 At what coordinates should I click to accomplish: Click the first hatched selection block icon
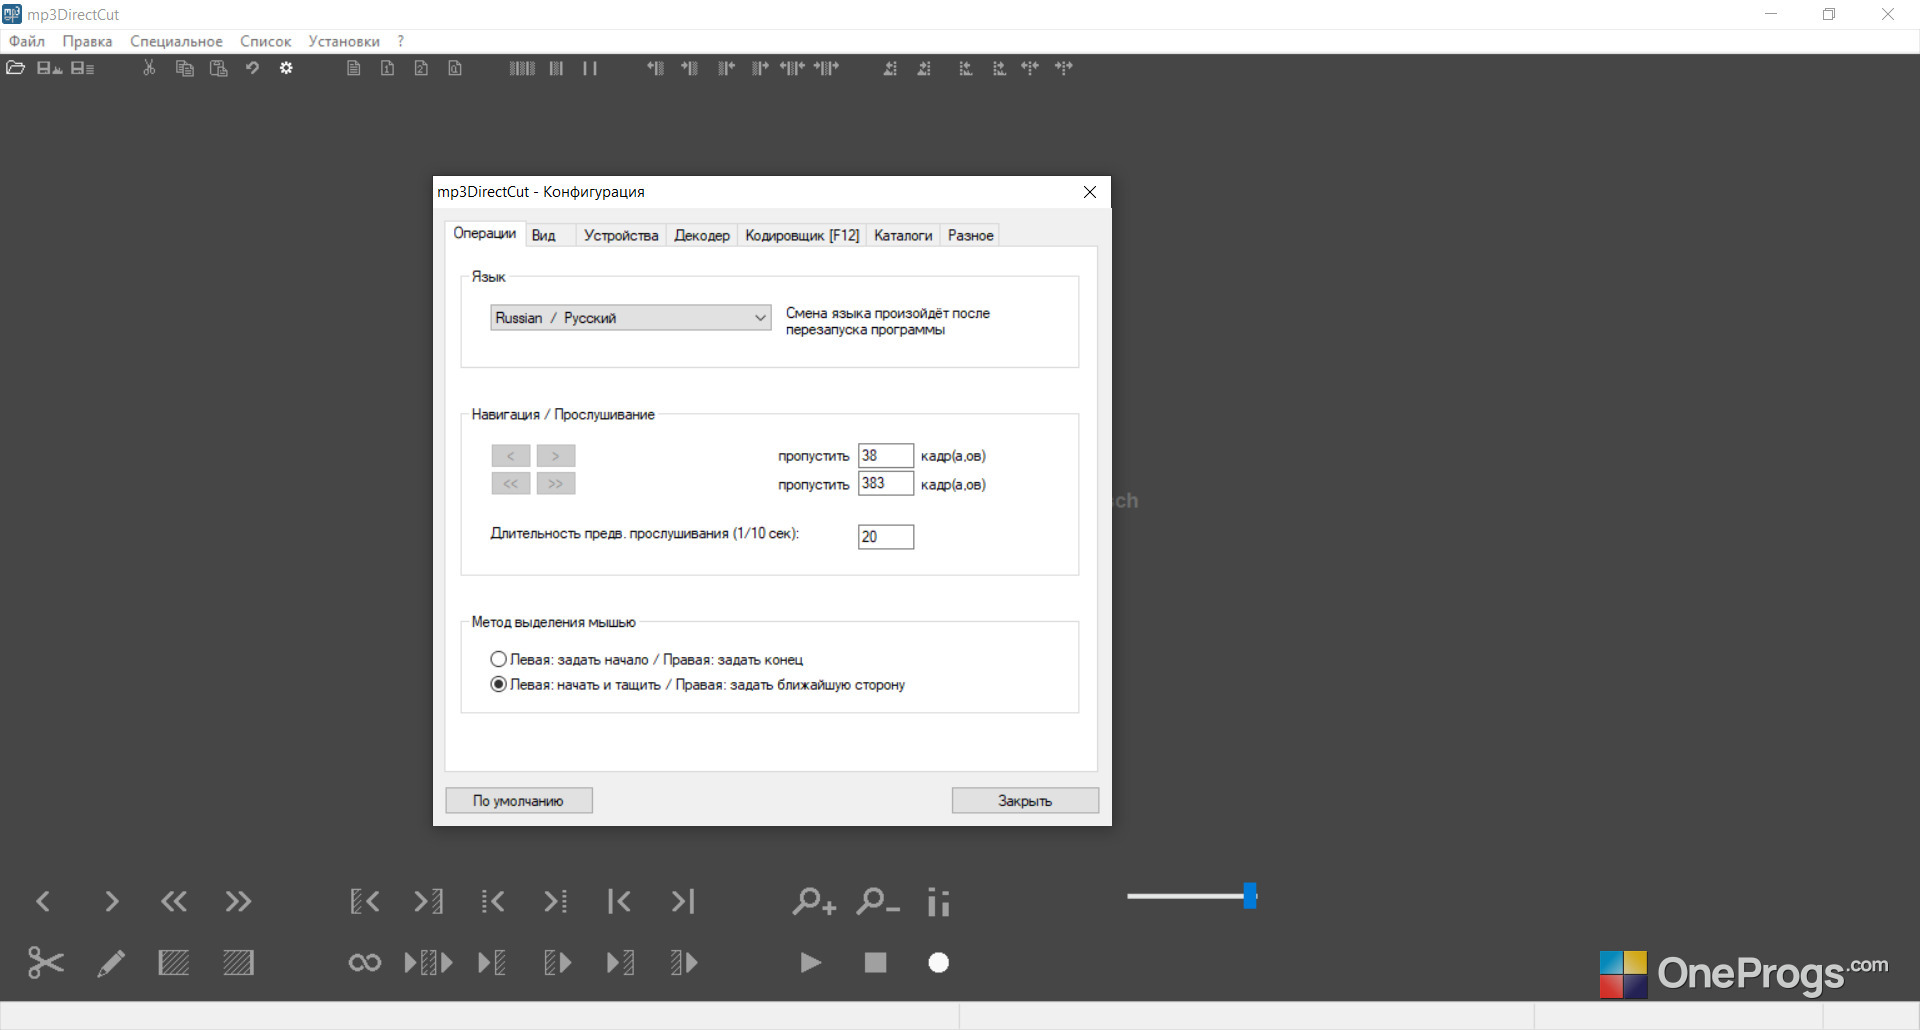tap(174, 963)
